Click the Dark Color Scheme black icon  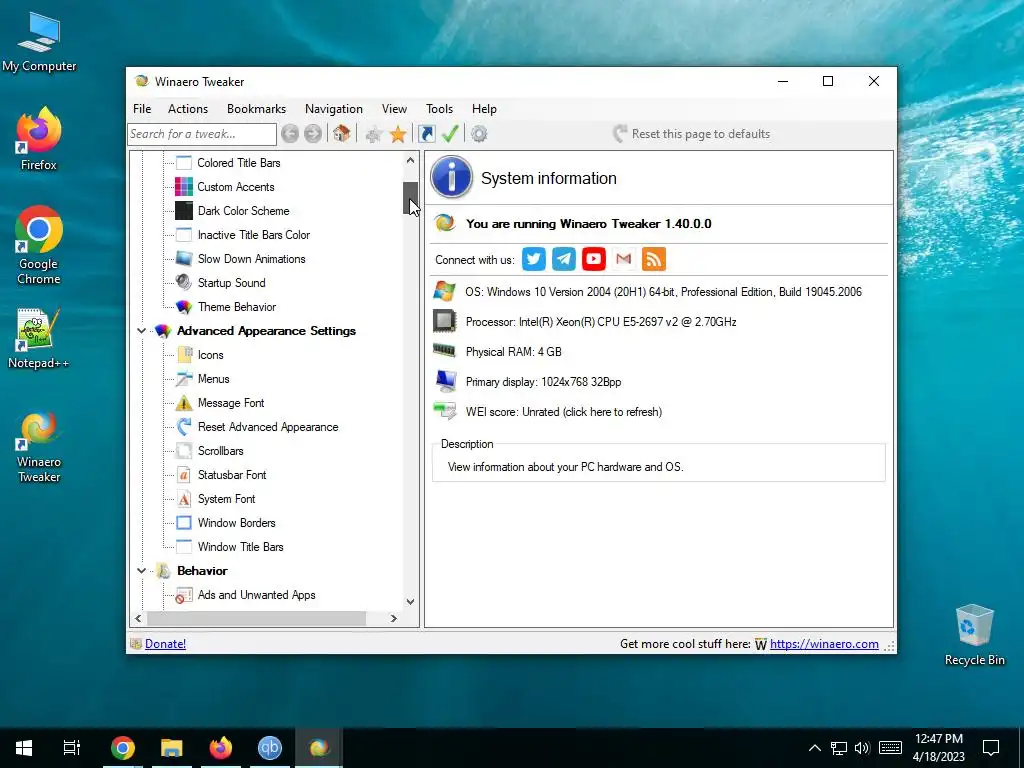tap(184, 211)
